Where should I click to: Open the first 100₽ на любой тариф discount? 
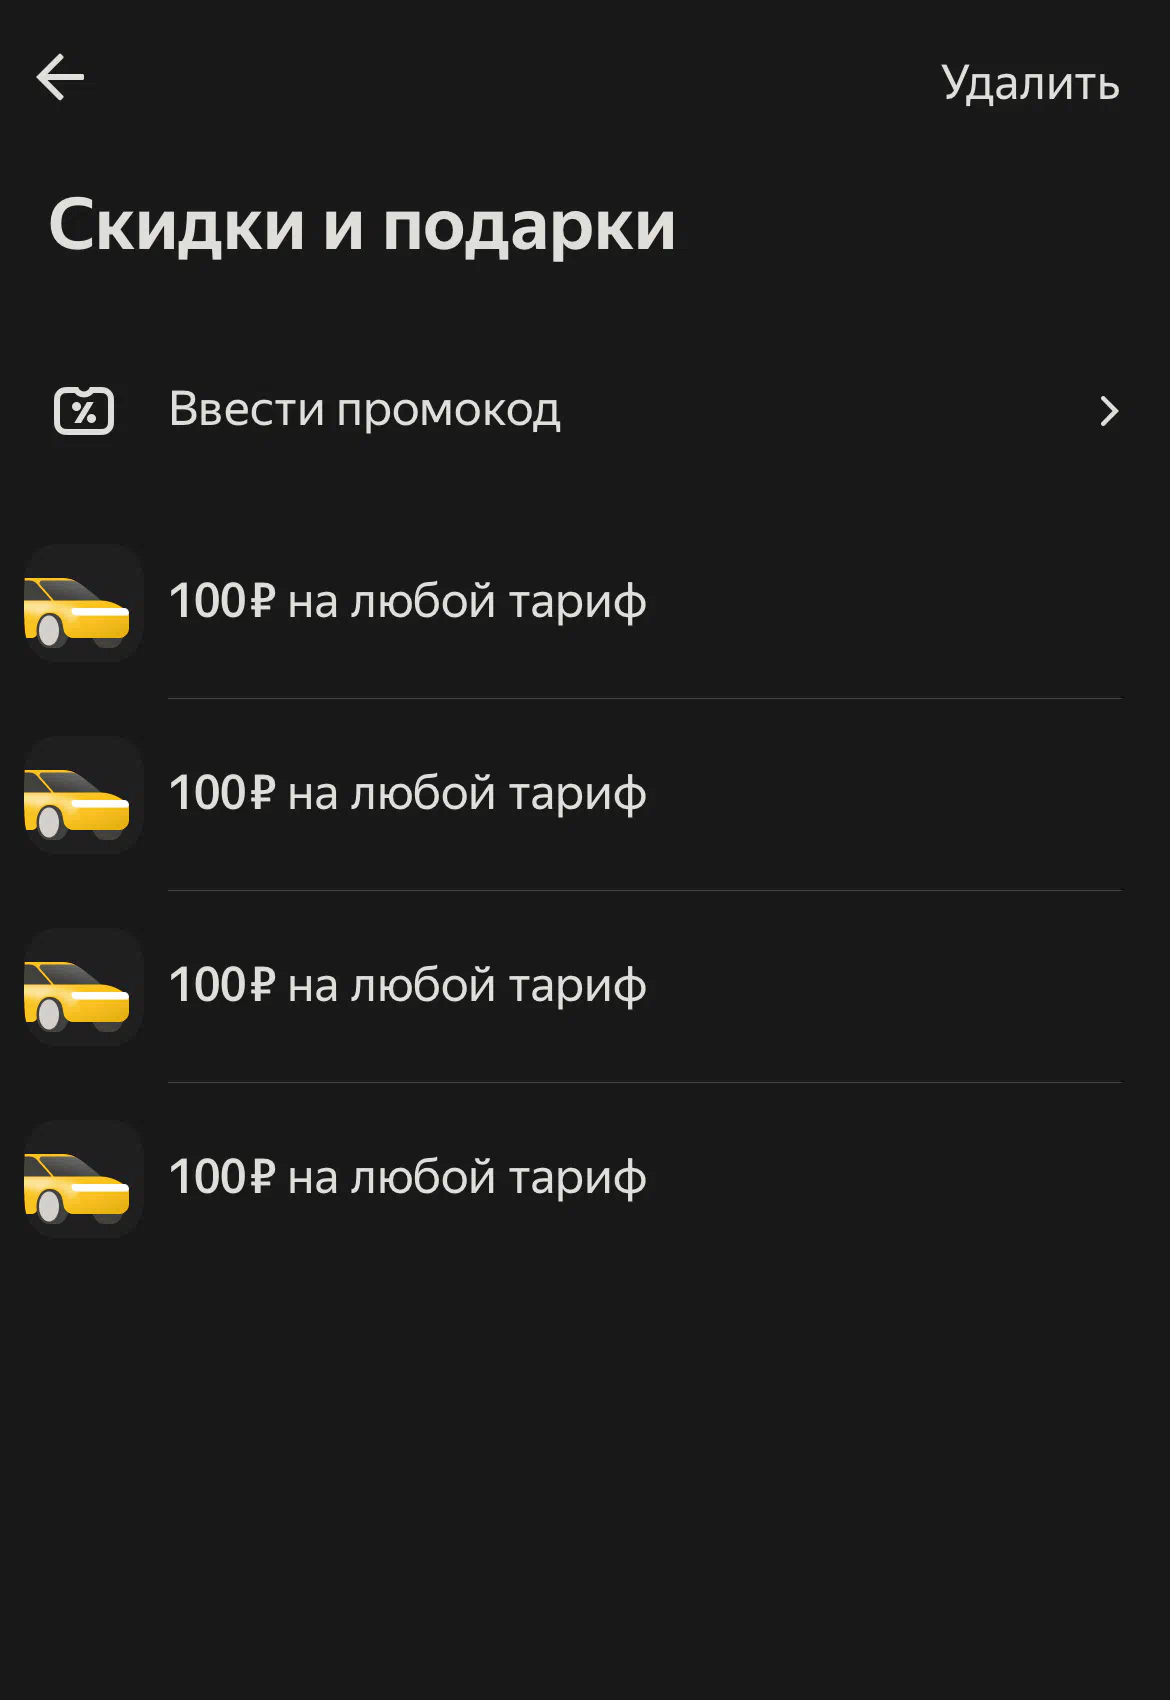pos(585,603)
